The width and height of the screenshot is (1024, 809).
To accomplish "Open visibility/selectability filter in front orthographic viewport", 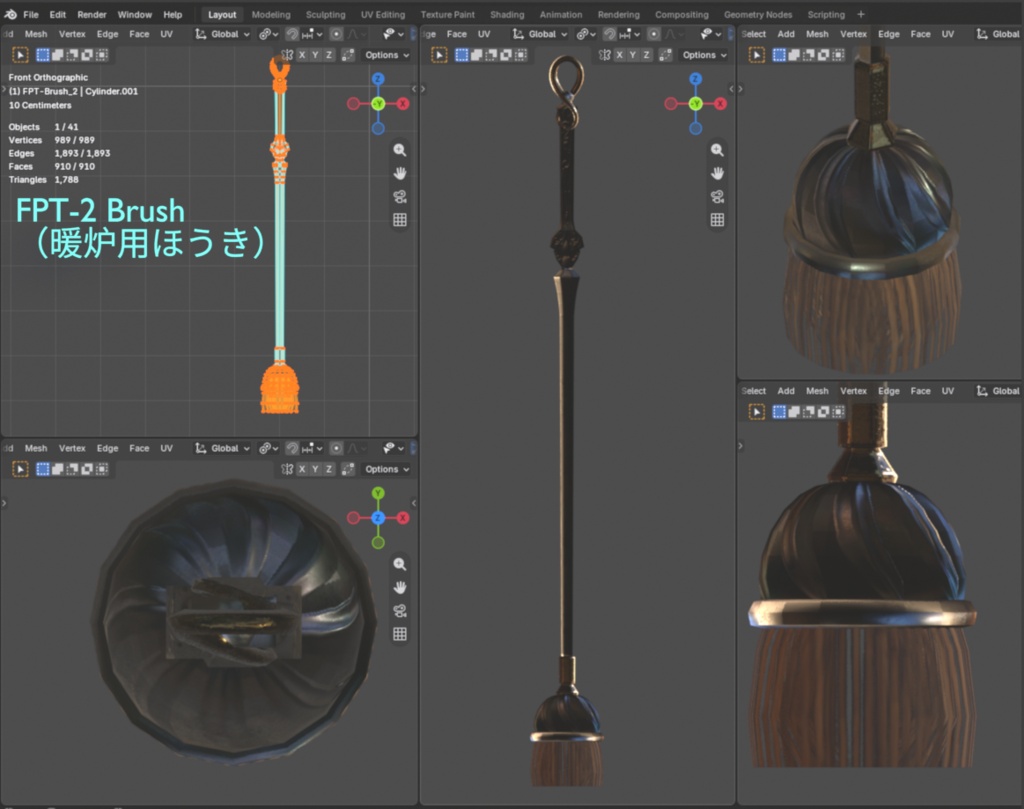I will (x=392, y=34).
